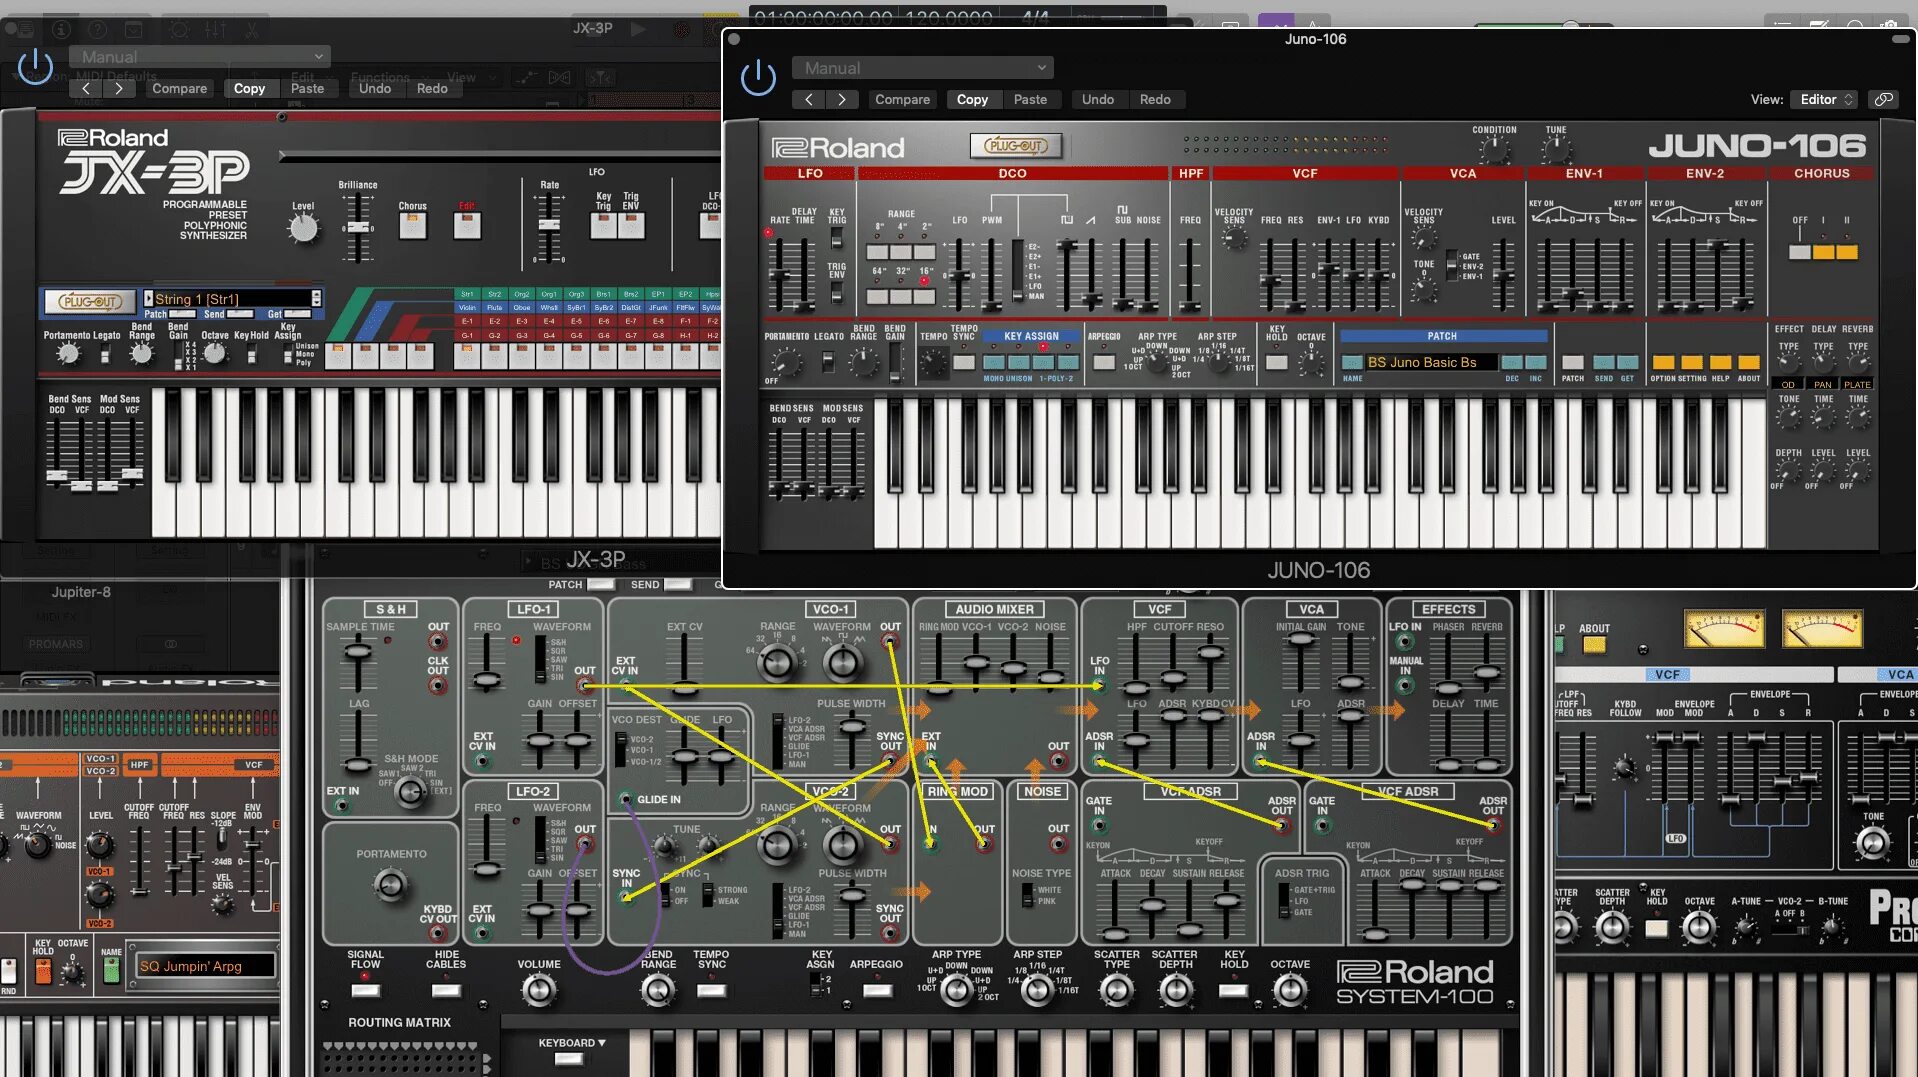Click the LFO-1 OUT jack on System-100
Screen dimensions: 1918x1077
point(585,686)
